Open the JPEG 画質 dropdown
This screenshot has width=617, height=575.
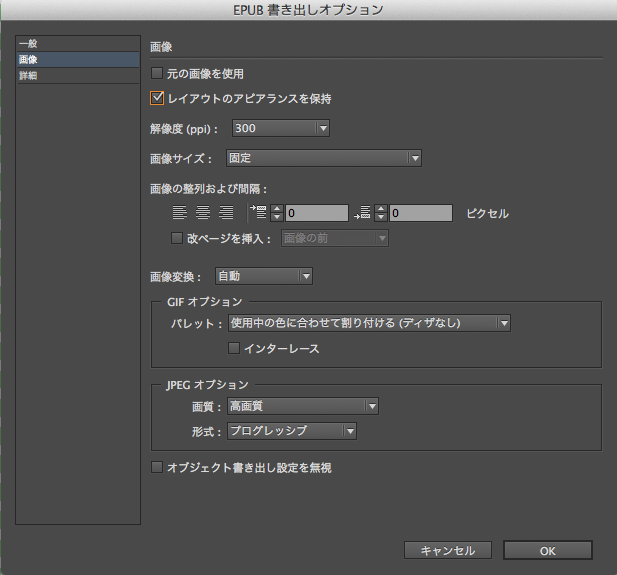tap(303, 406)
